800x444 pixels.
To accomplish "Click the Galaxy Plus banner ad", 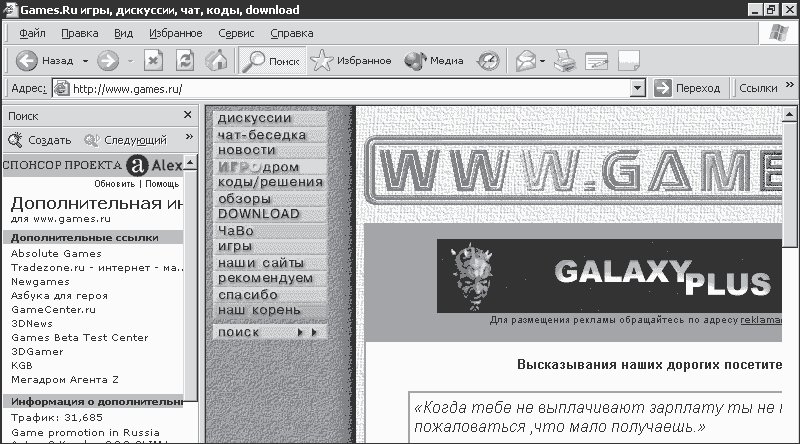I will [x=609, y=276].
